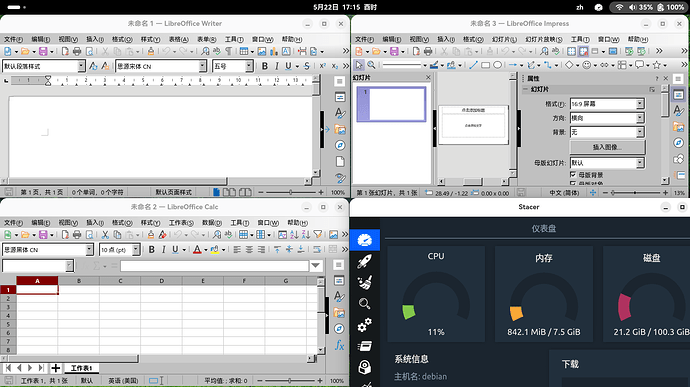
Task: Toggle superscript in the Writer toolbar
Action: click(x=323, y=66)
